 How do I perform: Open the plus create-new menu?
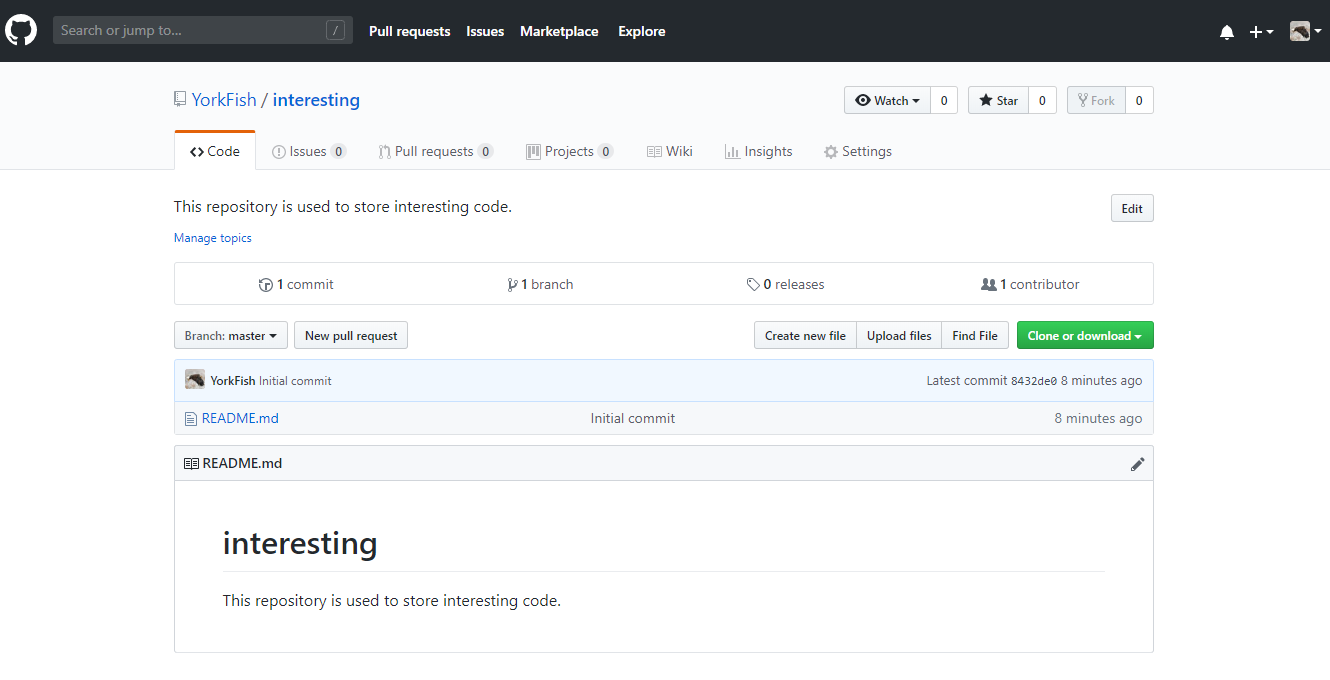point(1261,32)
